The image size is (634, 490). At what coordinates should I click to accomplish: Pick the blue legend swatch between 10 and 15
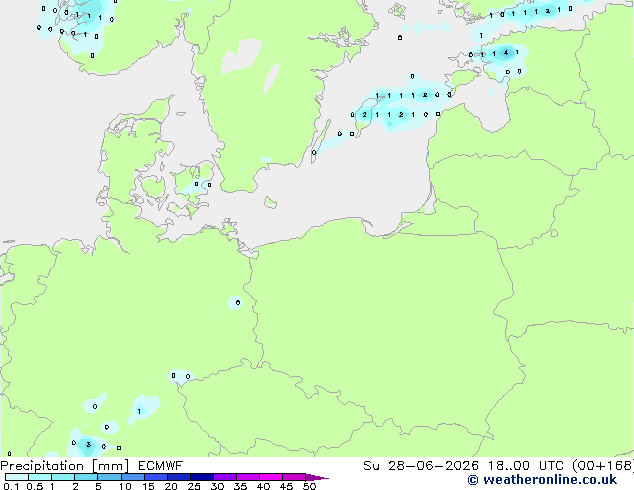[x=132, y=477]
